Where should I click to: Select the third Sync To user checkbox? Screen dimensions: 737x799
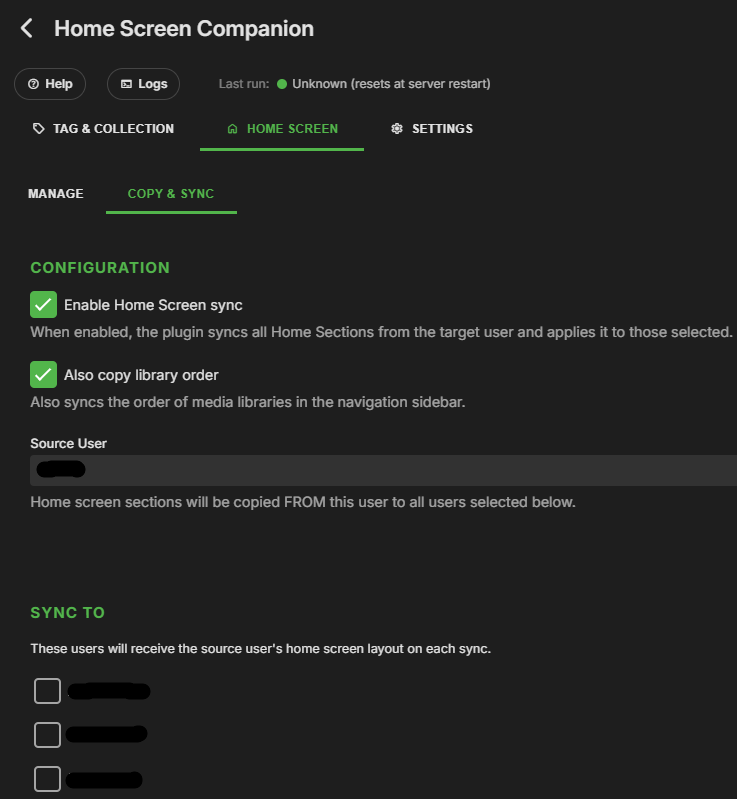tap(47, 778)
